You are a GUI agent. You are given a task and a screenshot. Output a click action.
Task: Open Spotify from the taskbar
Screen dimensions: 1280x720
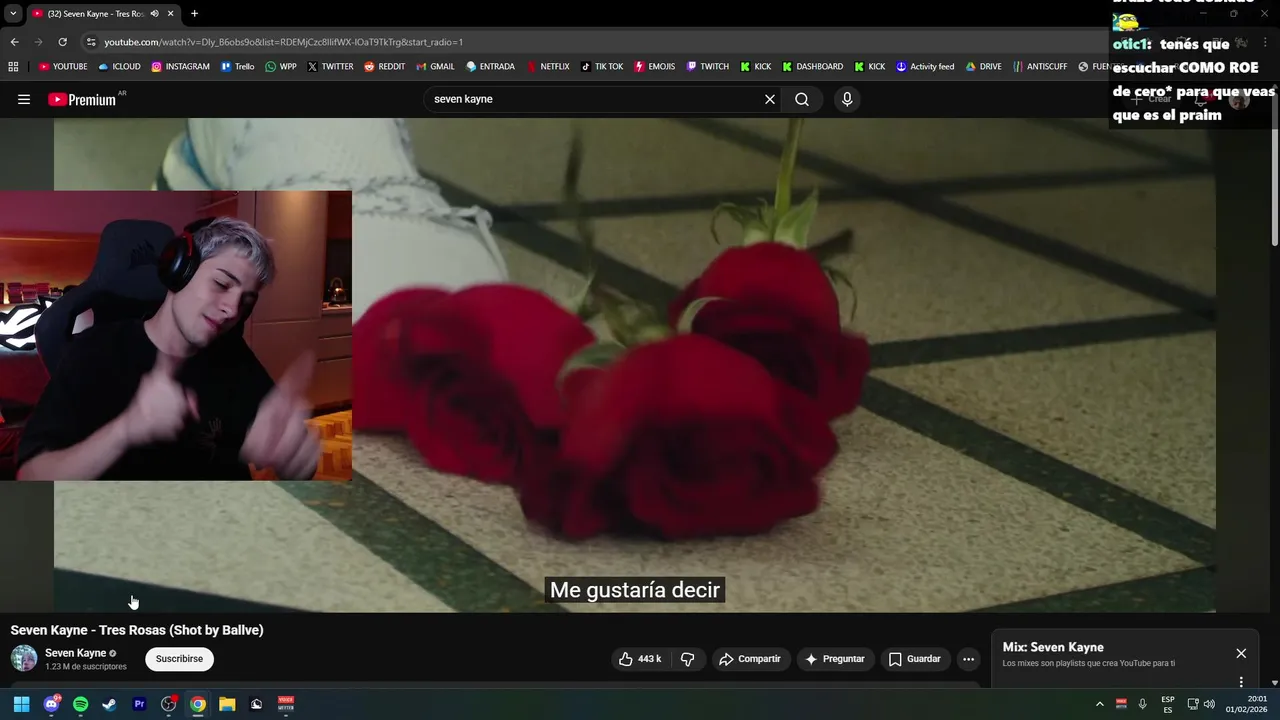[81, 704]
